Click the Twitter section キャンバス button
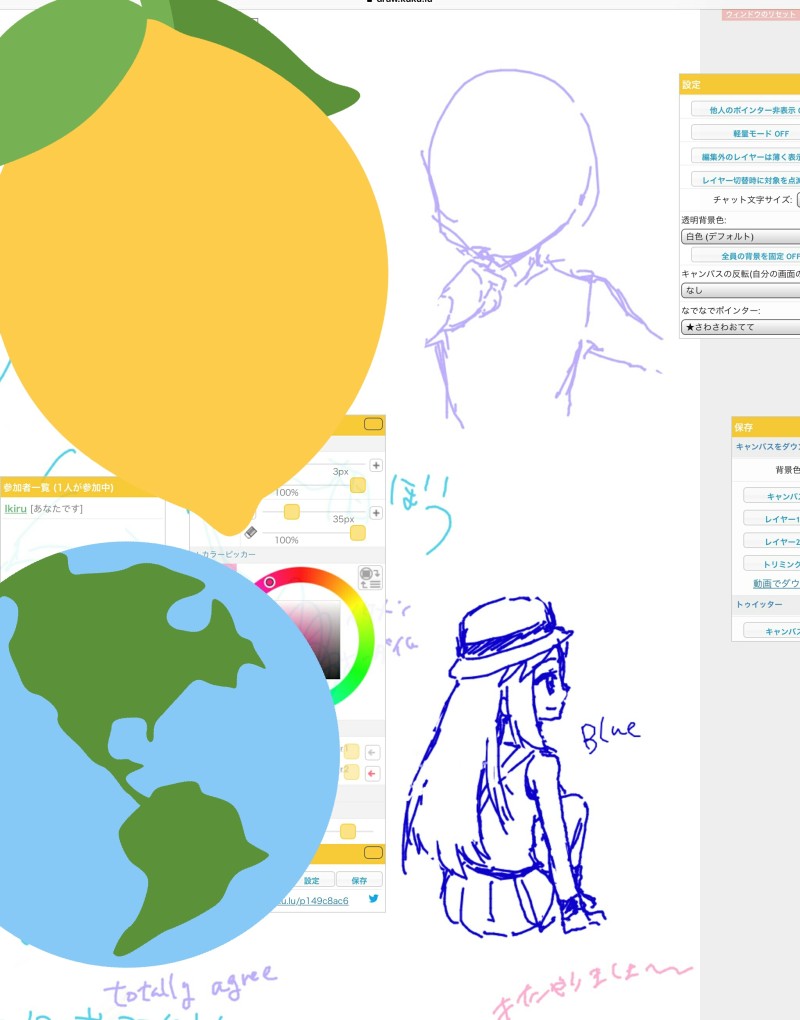Screen dimensions: 800x1020 [772, 632]
